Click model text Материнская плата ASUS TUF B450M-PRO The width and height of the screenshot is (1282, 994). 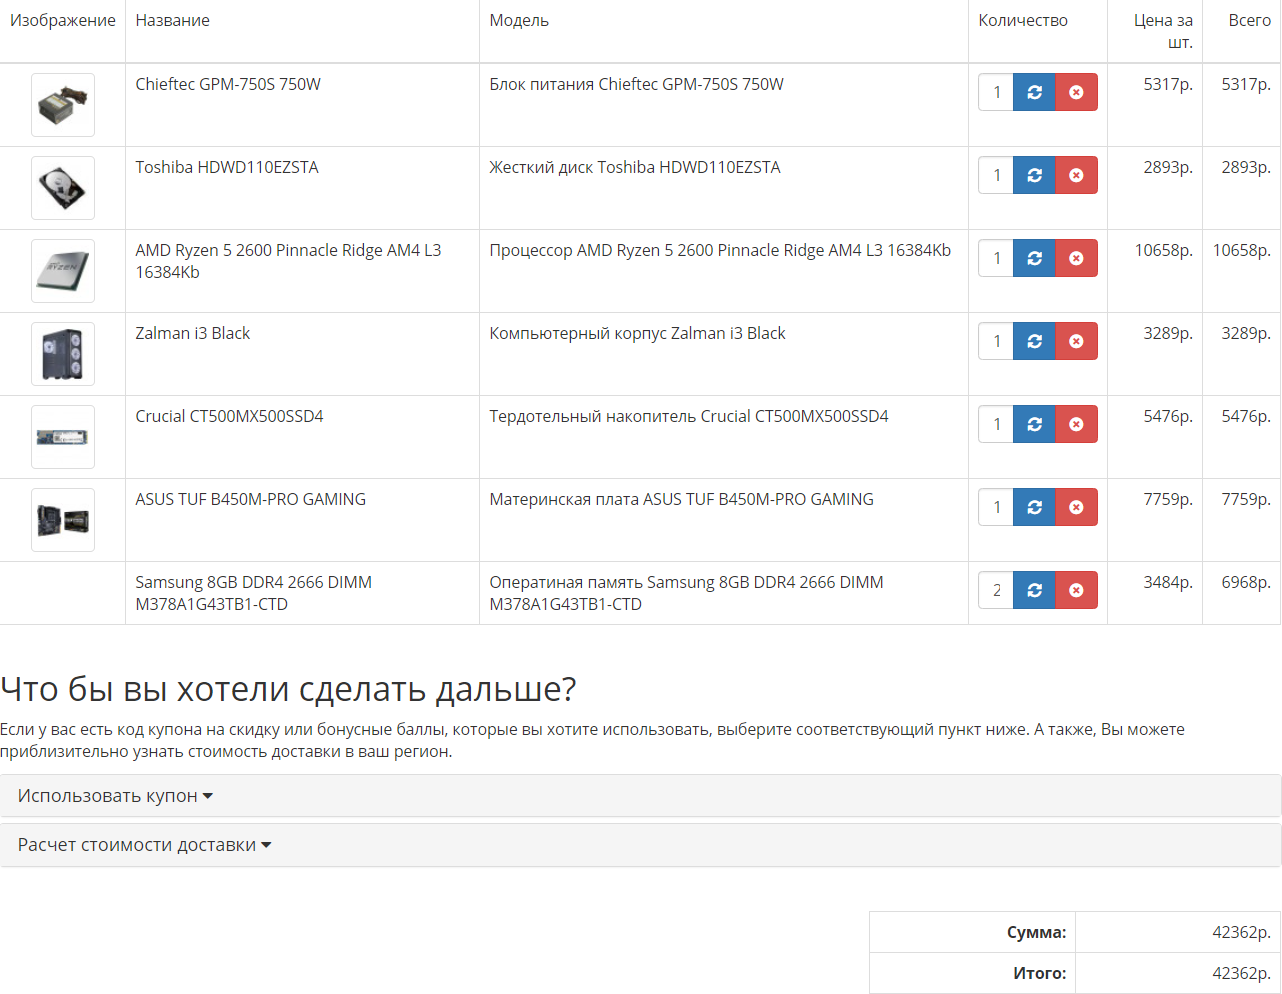tap(681, 499)
